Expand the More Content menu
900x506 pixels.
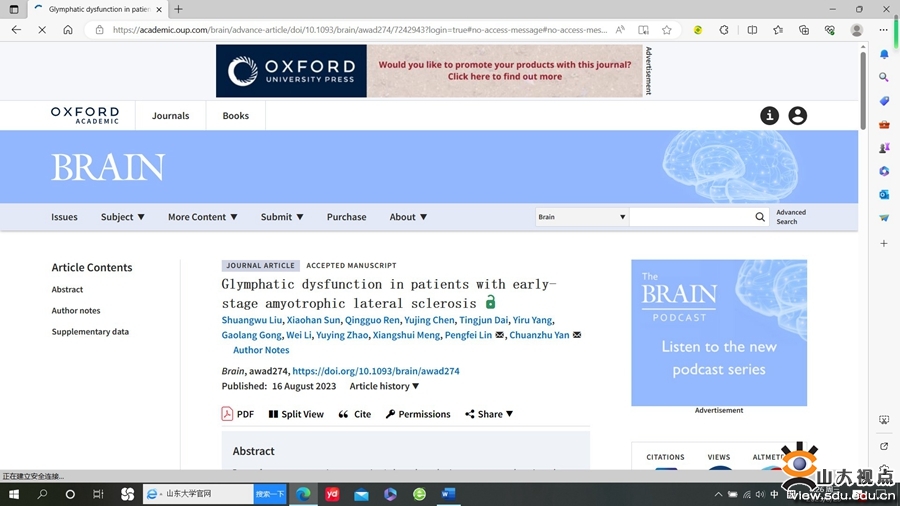(x=203, y=217)
